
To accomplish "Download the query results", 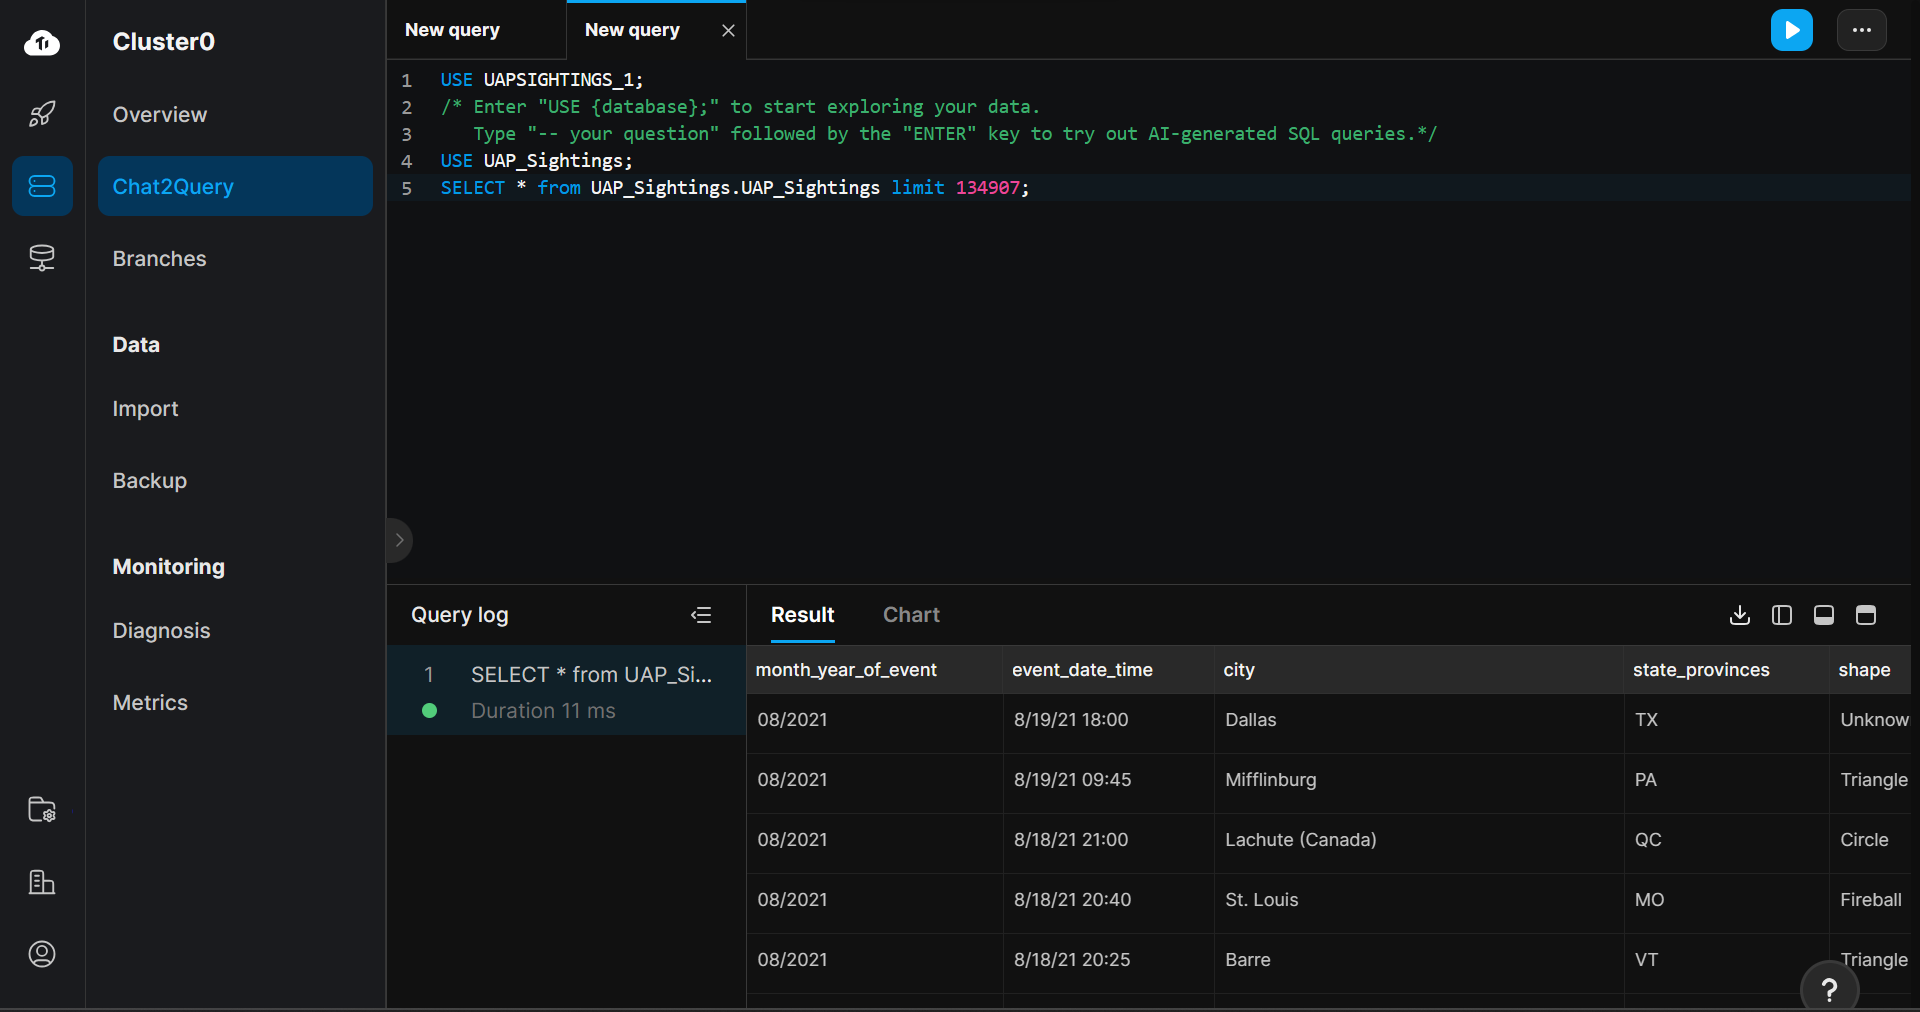I will [1740, 615].
